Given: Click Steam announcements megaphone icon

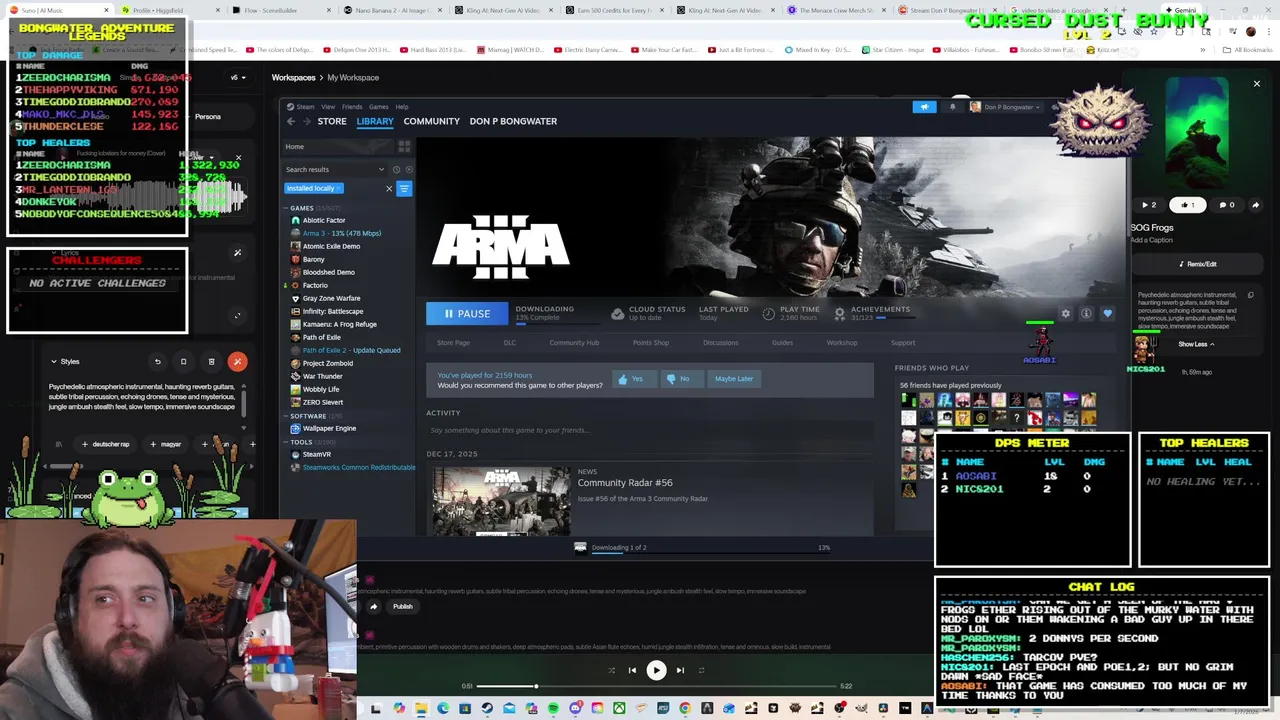Looking at the screenshot, I should (924, 107).
